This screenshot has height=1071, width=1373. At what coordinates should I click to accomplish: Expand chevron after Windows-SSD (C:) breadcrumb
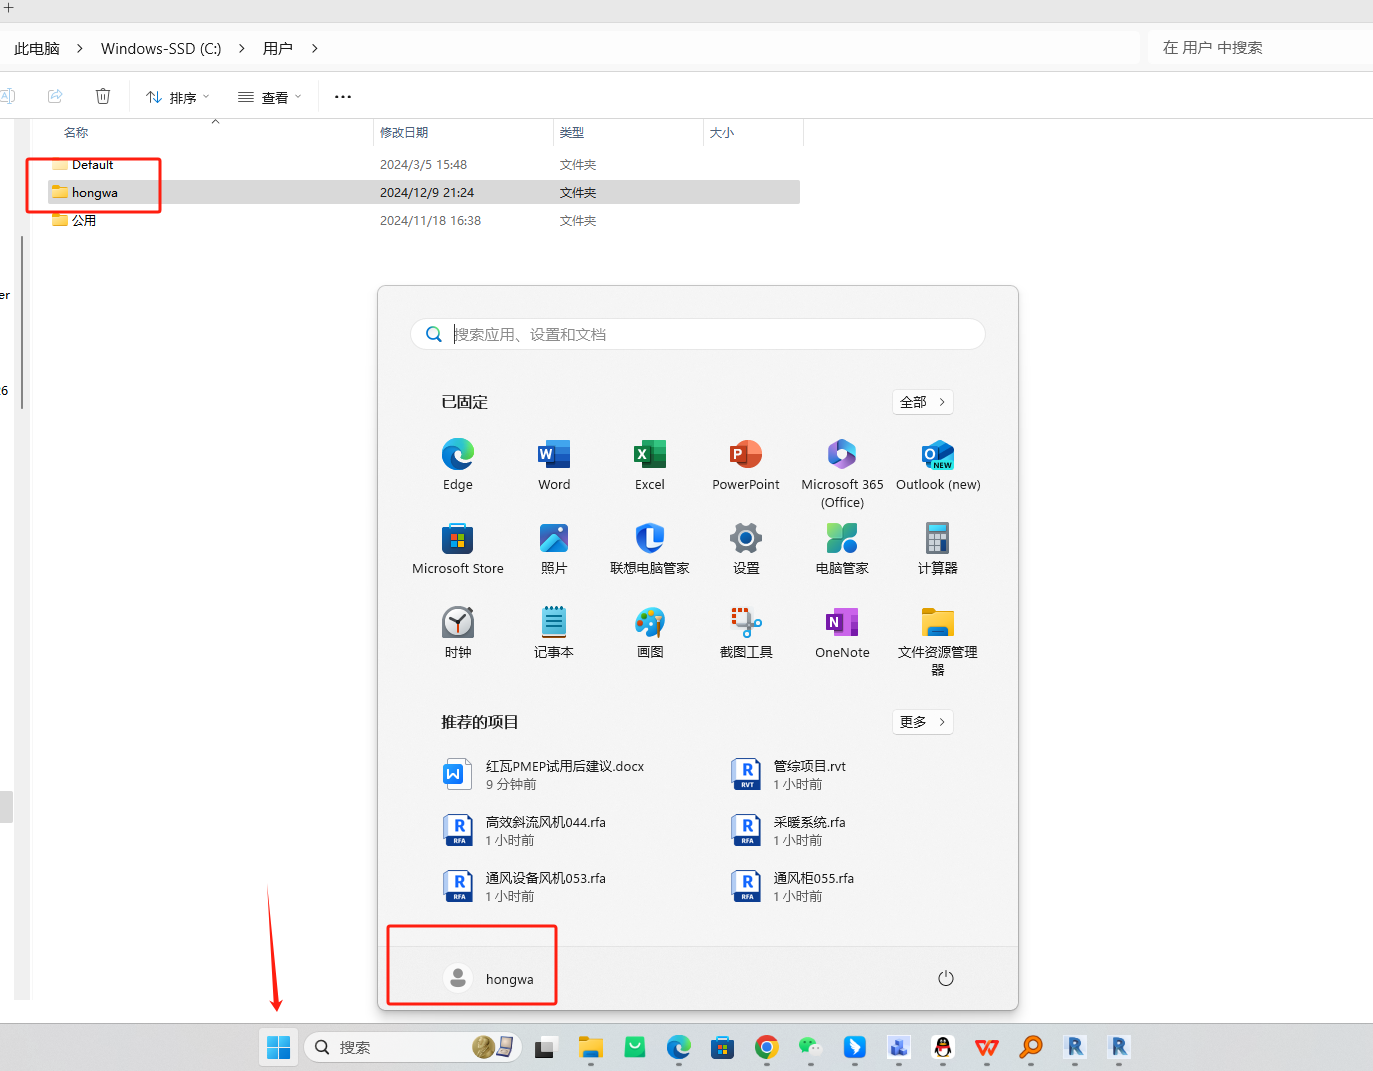(x=242, y=48)
